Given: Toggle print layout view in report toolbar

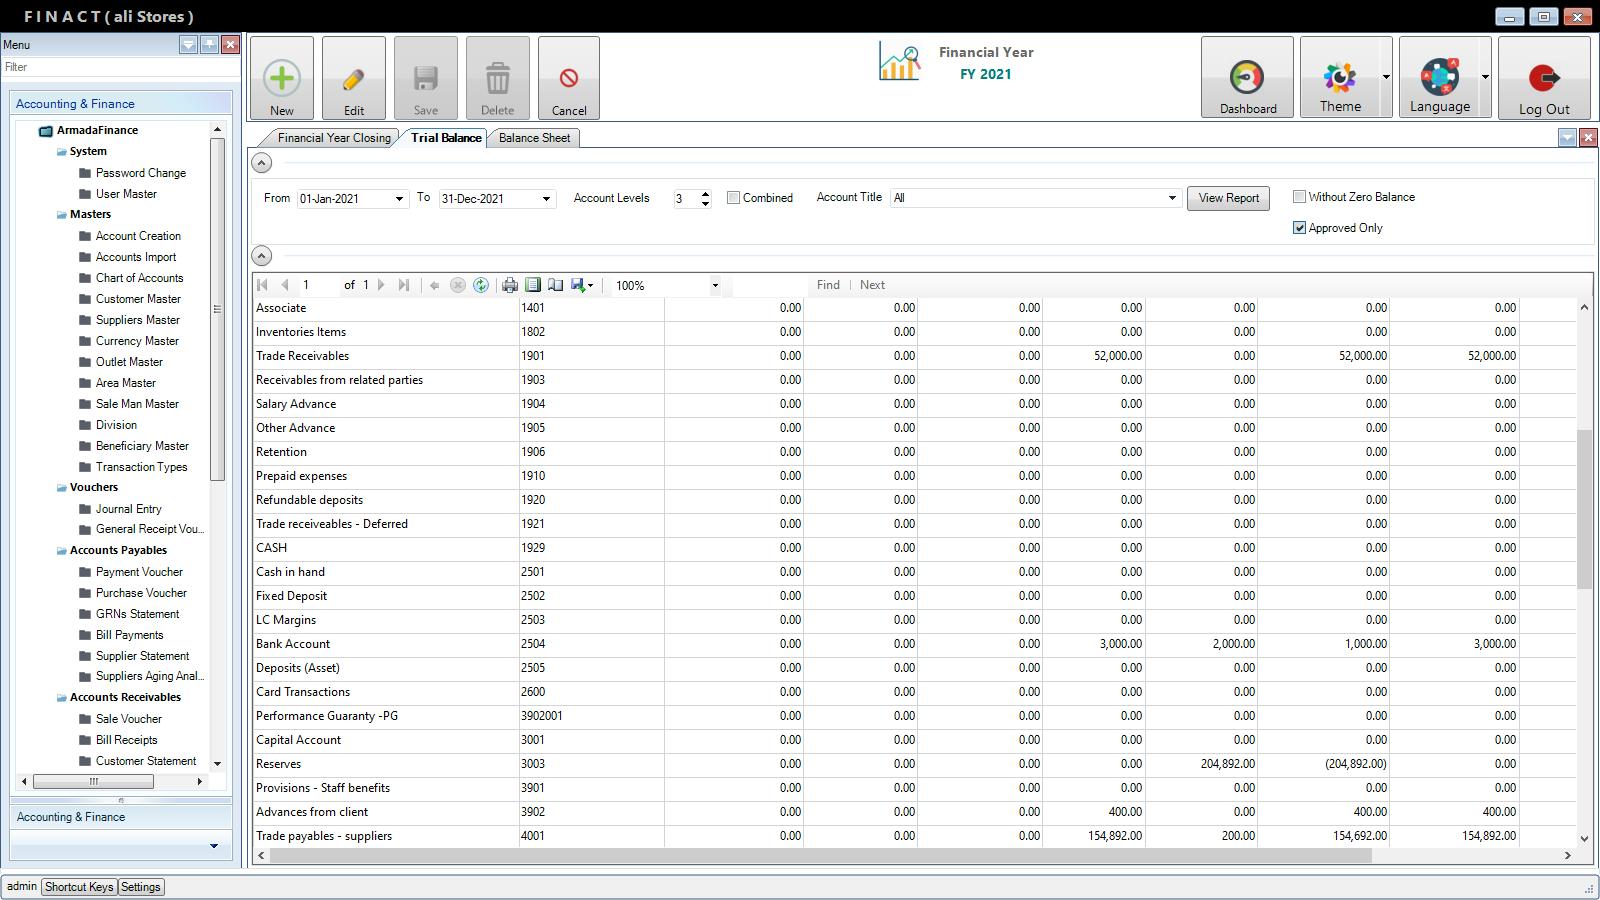Looking at the screenshot, I should coord(533,285).
